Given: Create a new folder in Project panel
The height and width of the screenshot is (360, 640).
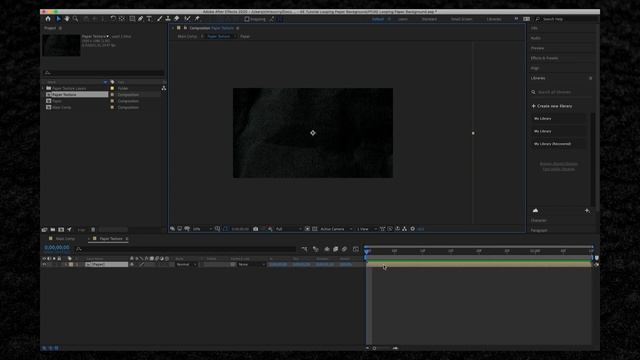Looking at the screenshot, I should (53, 230).
